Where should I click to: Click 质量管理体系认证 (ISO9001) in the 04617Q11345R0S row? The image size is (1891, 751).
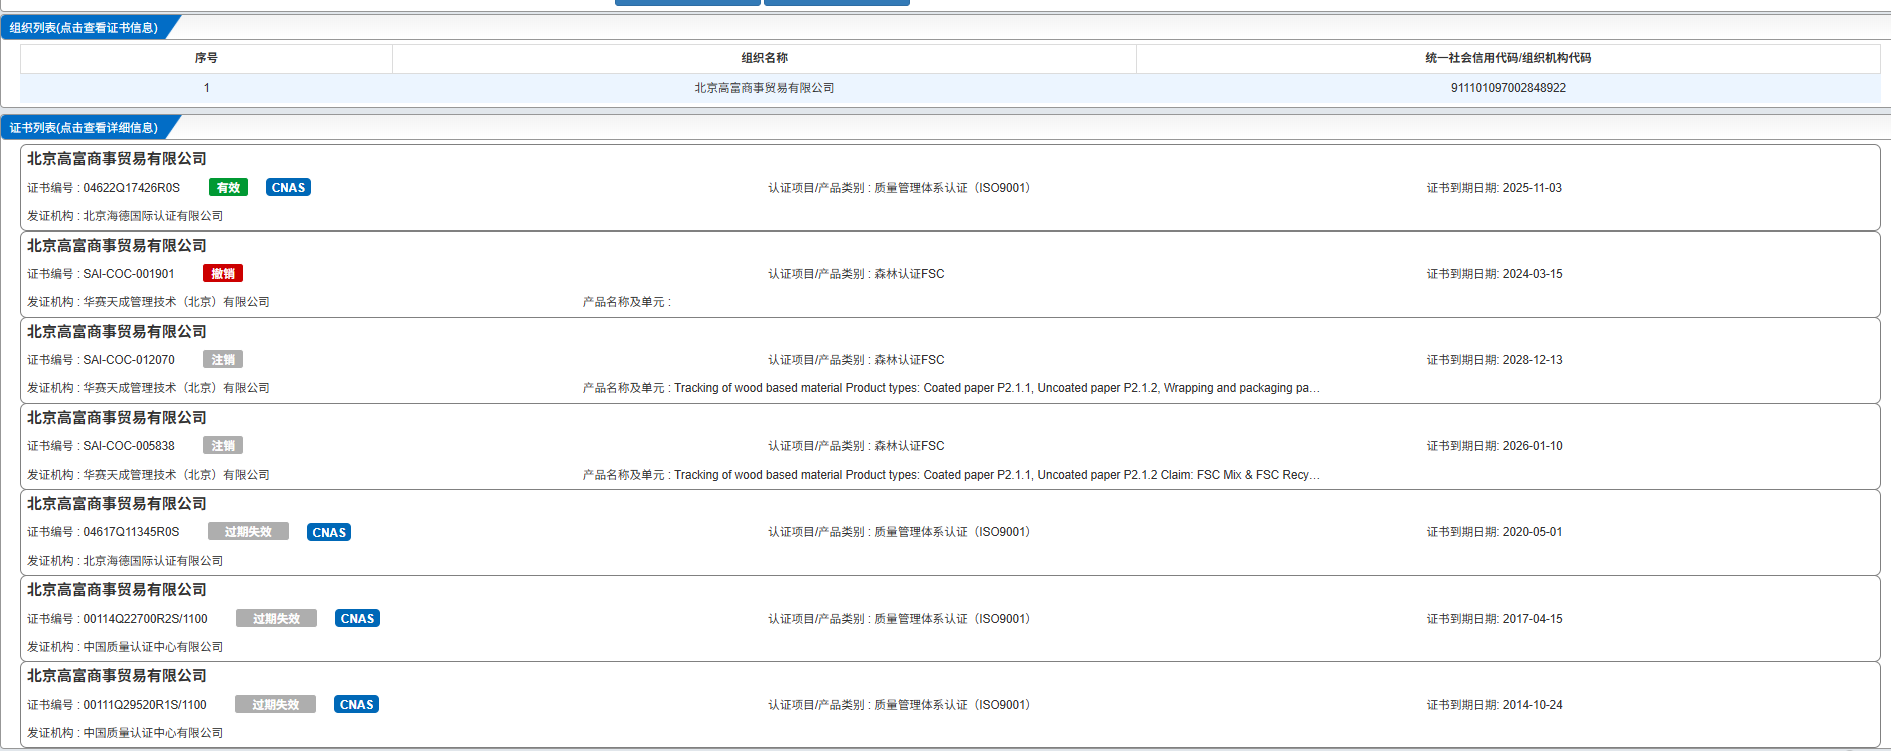click(x=953, y=532)
